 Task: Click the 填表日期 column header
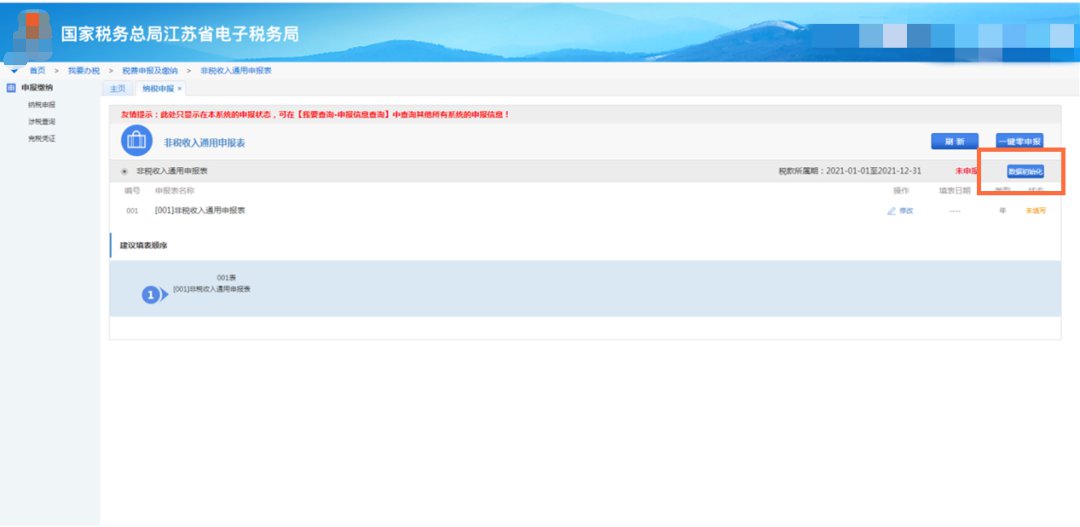tap(955, 191)
